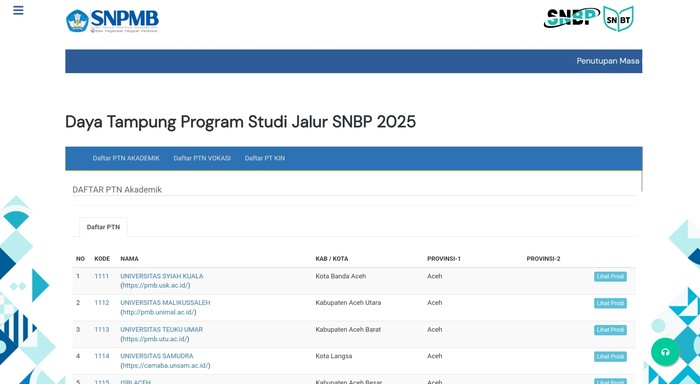
Task: Click the SNBP logo
Action: click(571, 18)
